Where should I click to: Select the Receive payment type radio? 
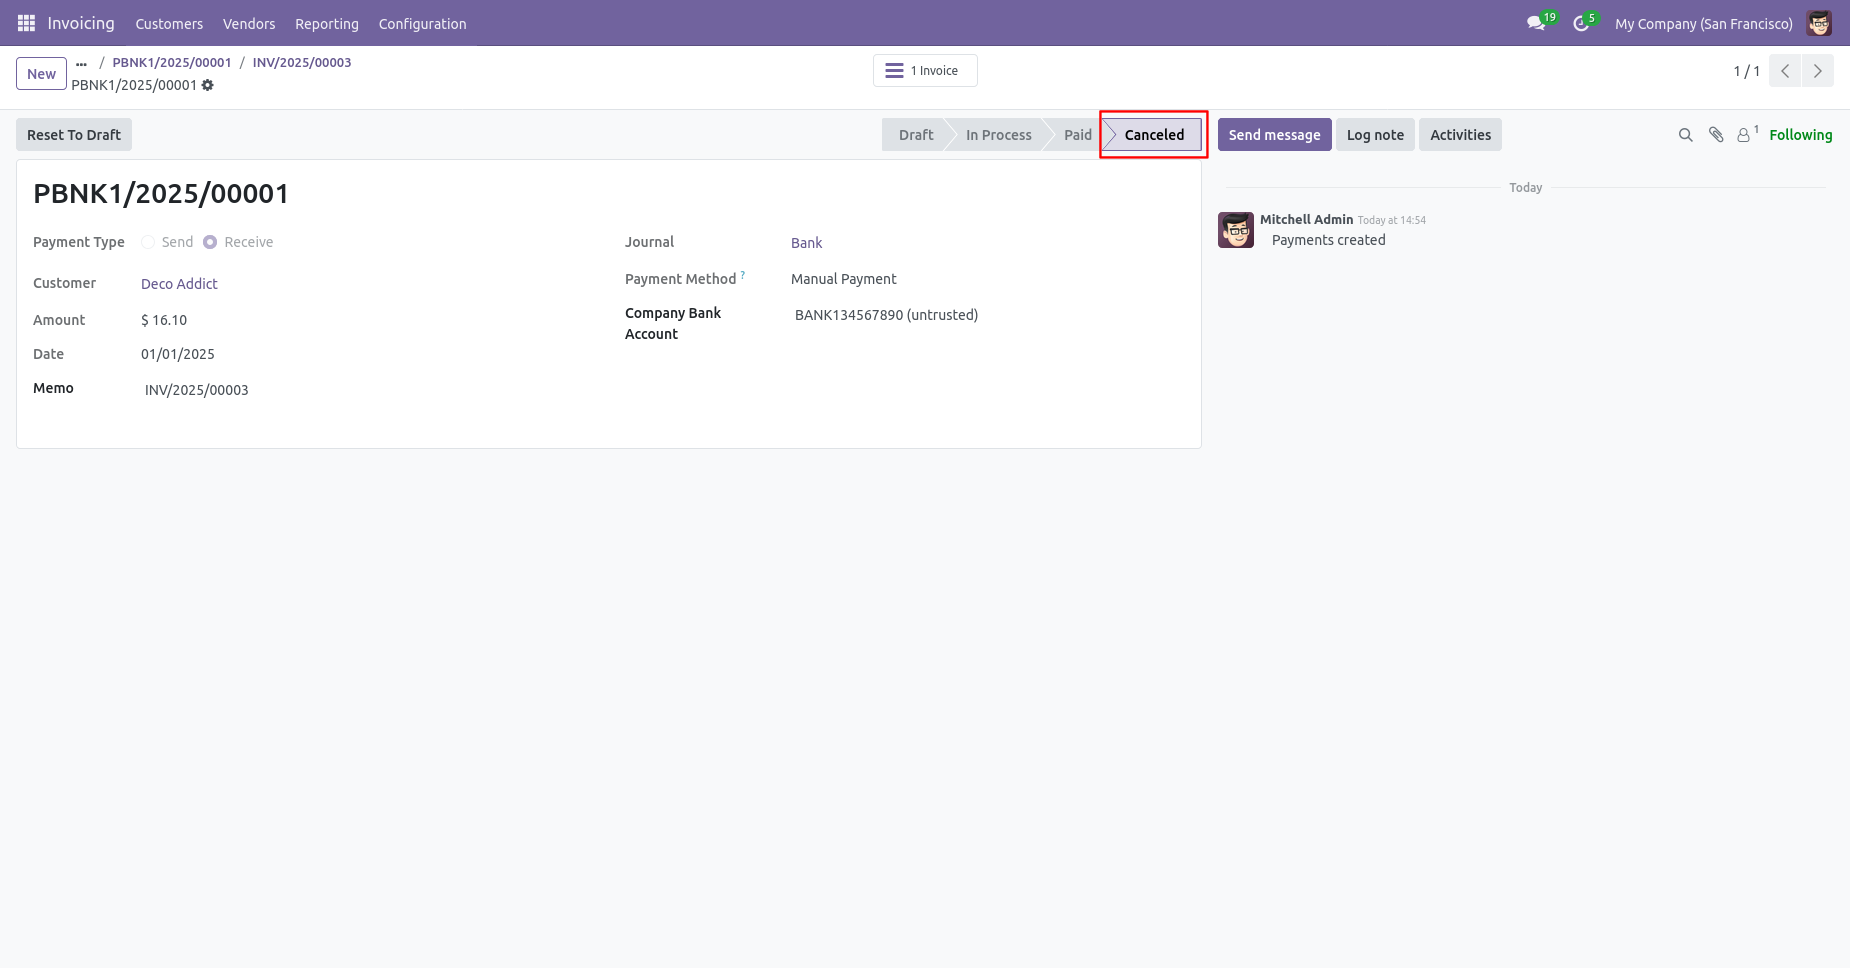[x=210, y=242]
